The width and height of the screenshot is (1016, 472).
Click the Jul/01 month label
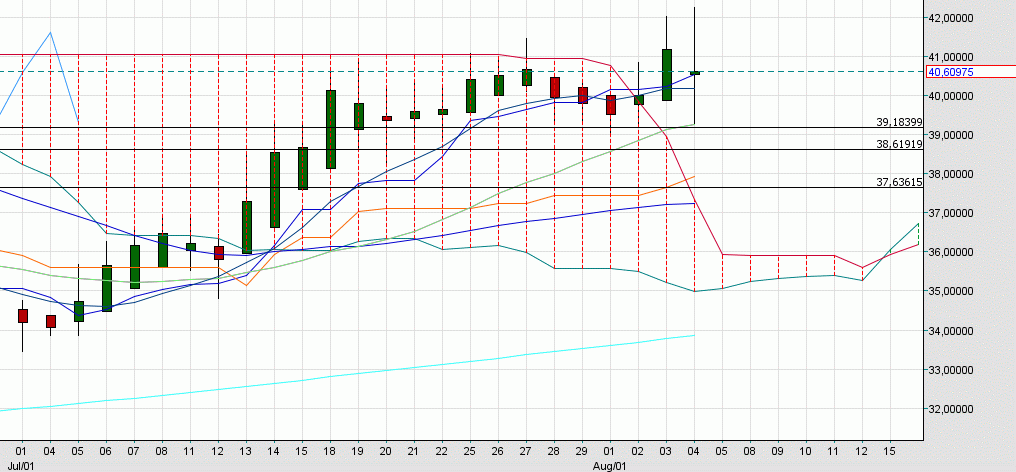pos(22,466)
